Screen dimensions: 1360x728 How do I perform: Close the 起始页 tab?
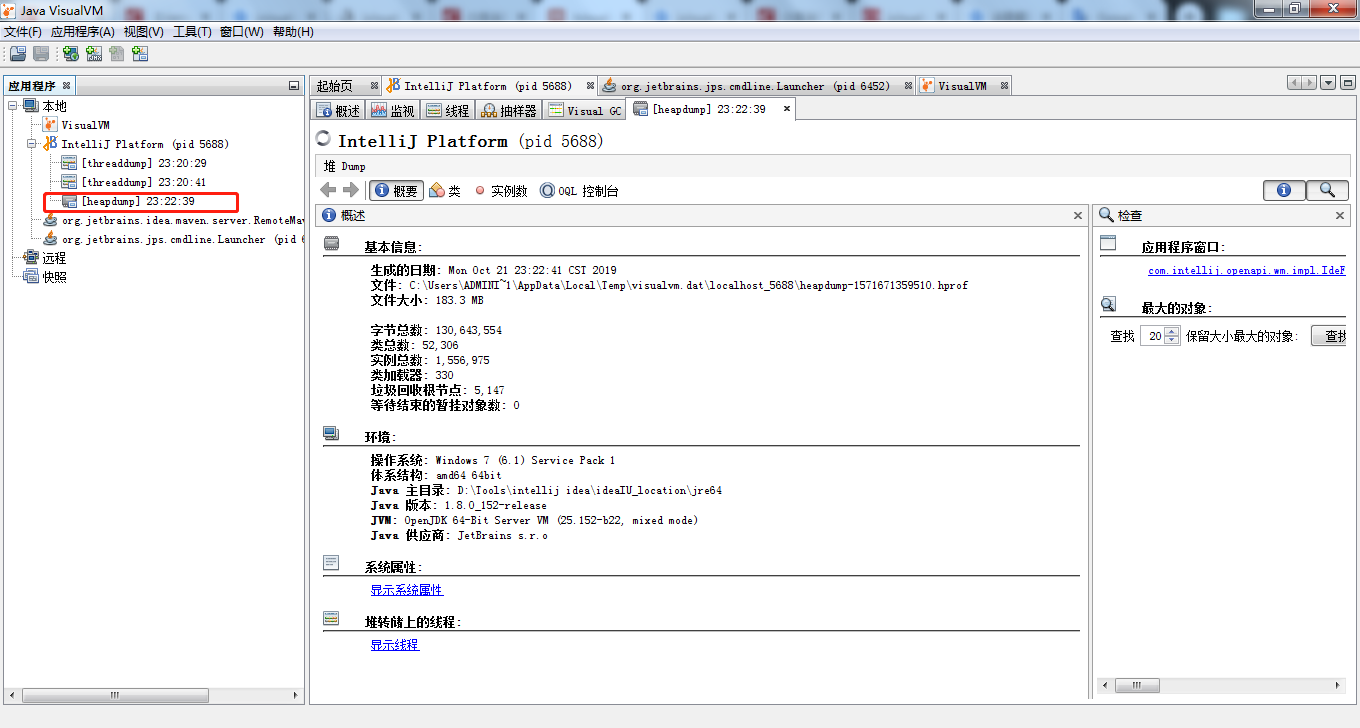point(374,86)
